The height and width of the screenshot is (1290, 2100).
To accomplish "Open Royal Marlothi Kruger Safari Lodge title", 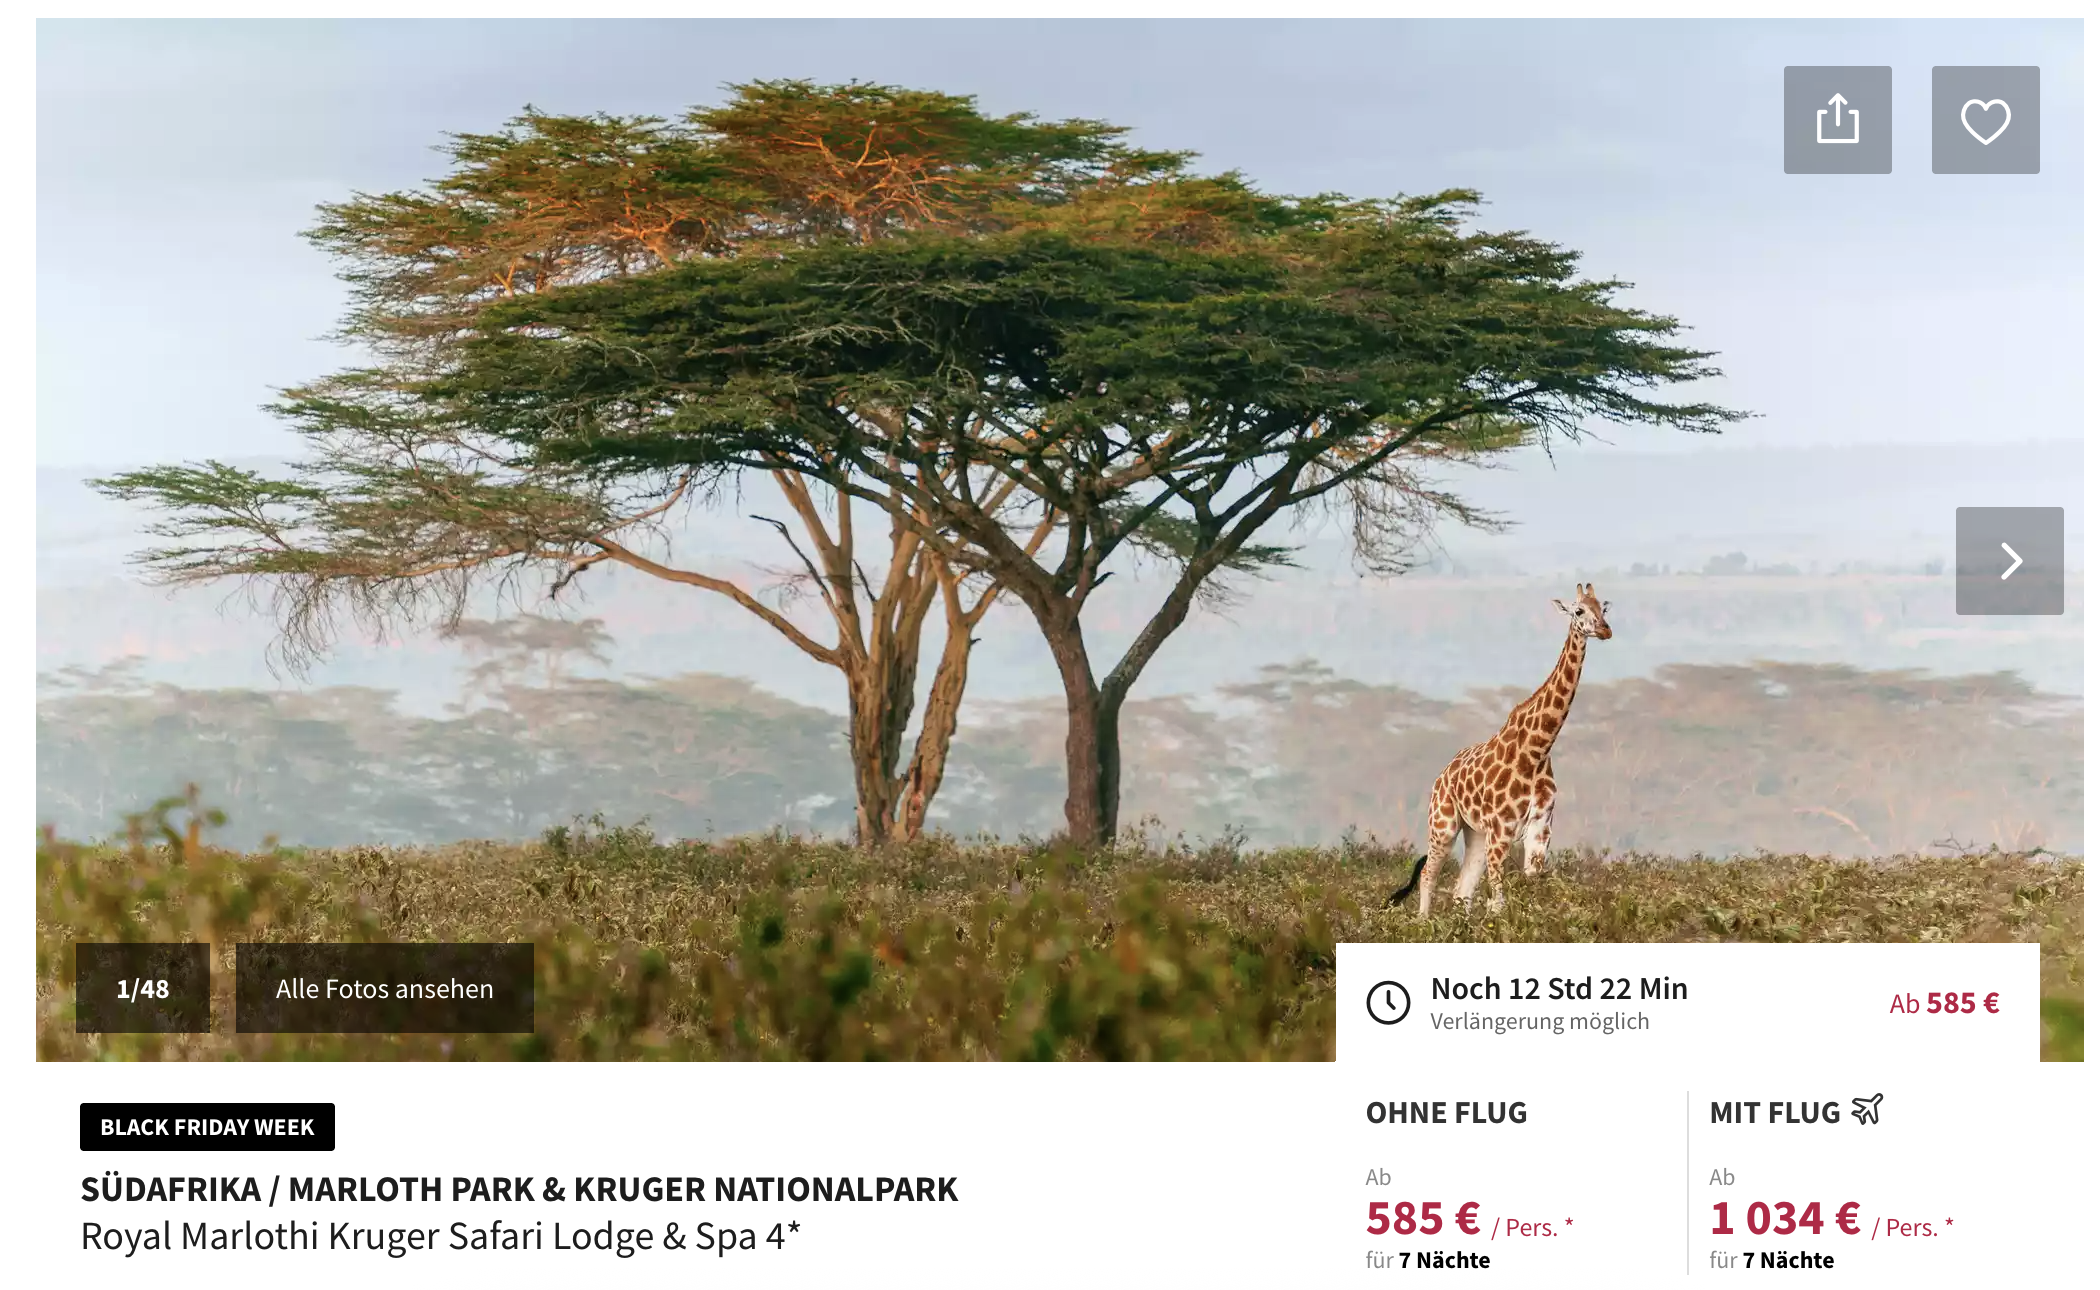I will click(x=440, y=1237).
